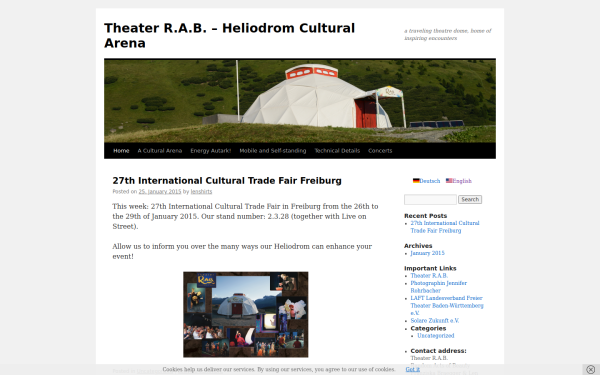
Task: Open January 2015 archive
Action: click(x=427, y=253)
